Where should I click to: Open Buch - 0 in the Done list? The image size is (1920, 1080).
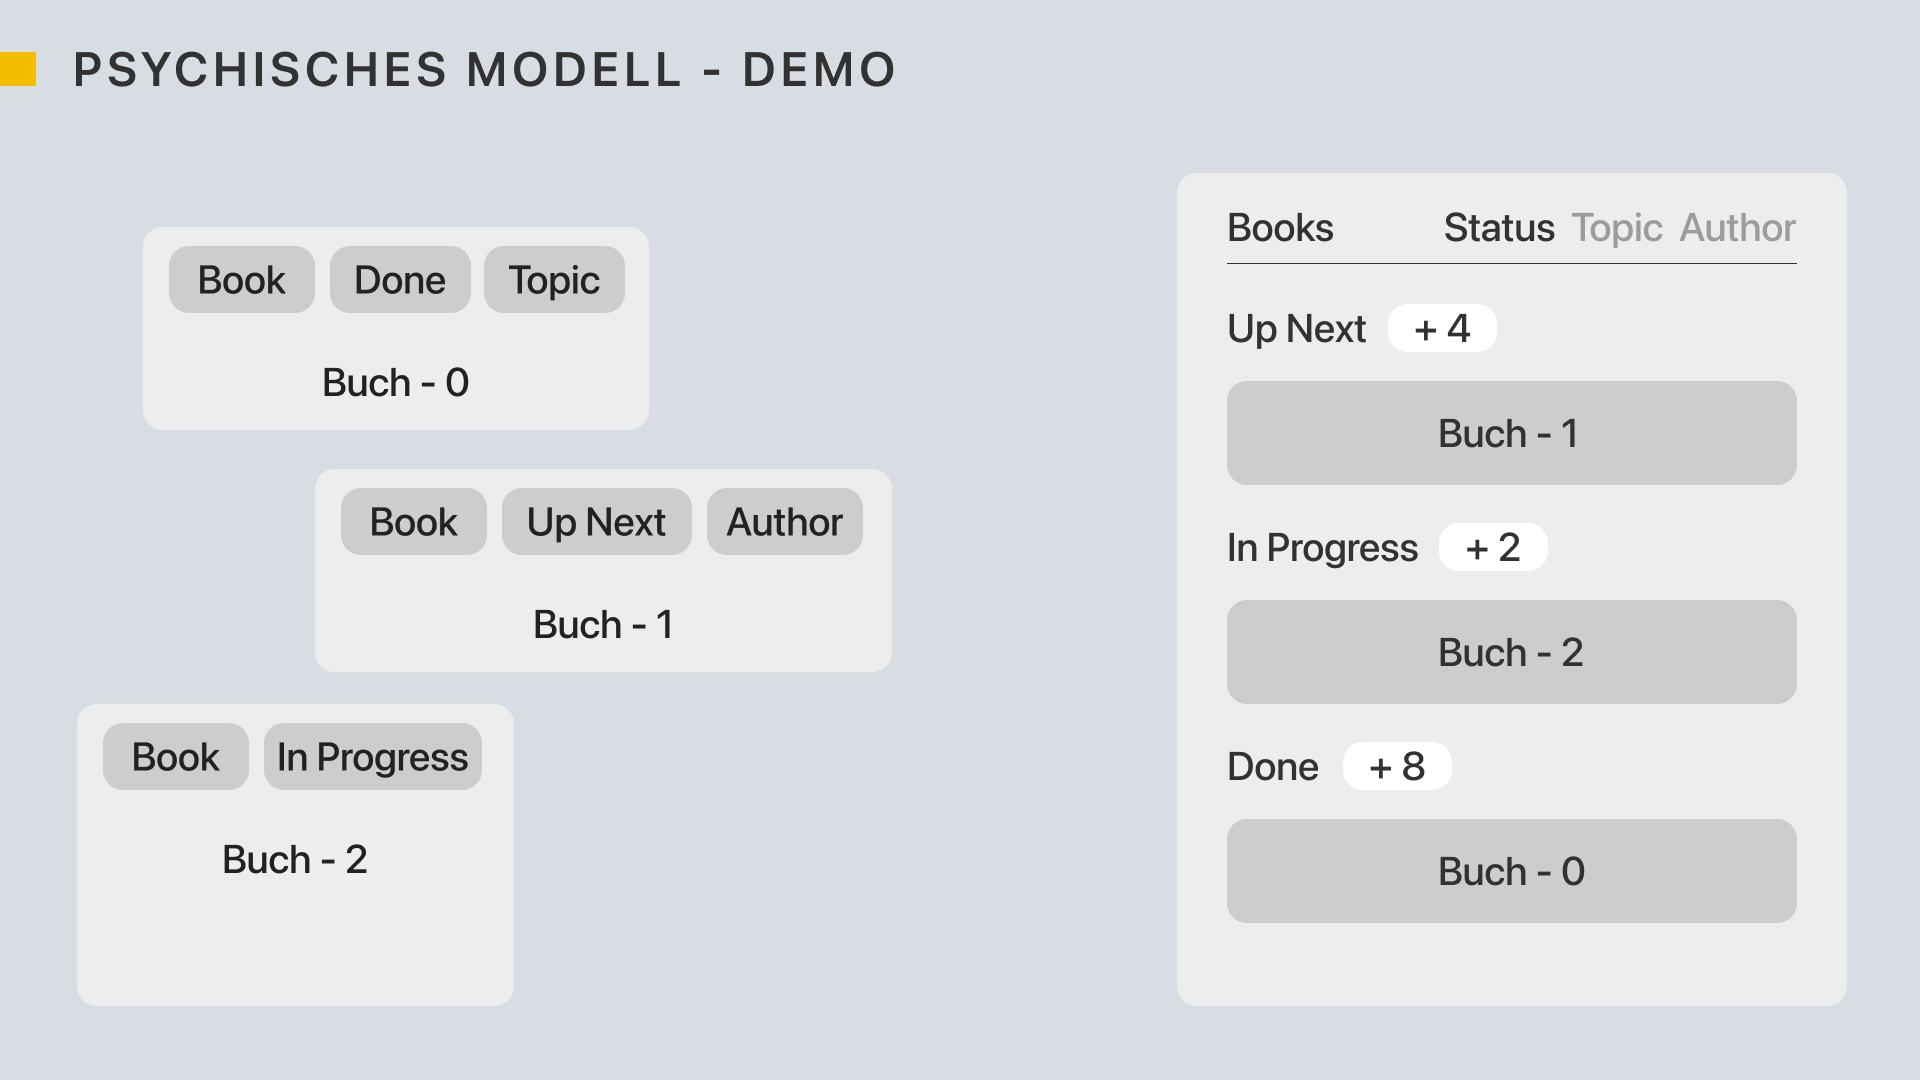(x=1511, y=871)
